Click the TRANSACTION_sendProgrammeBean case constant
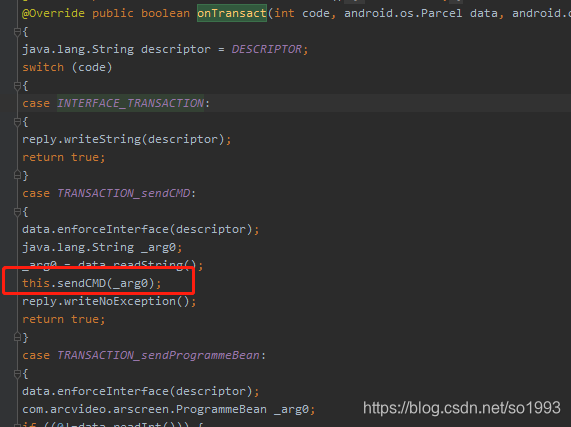The image size is (571, 427). (158, 355)
